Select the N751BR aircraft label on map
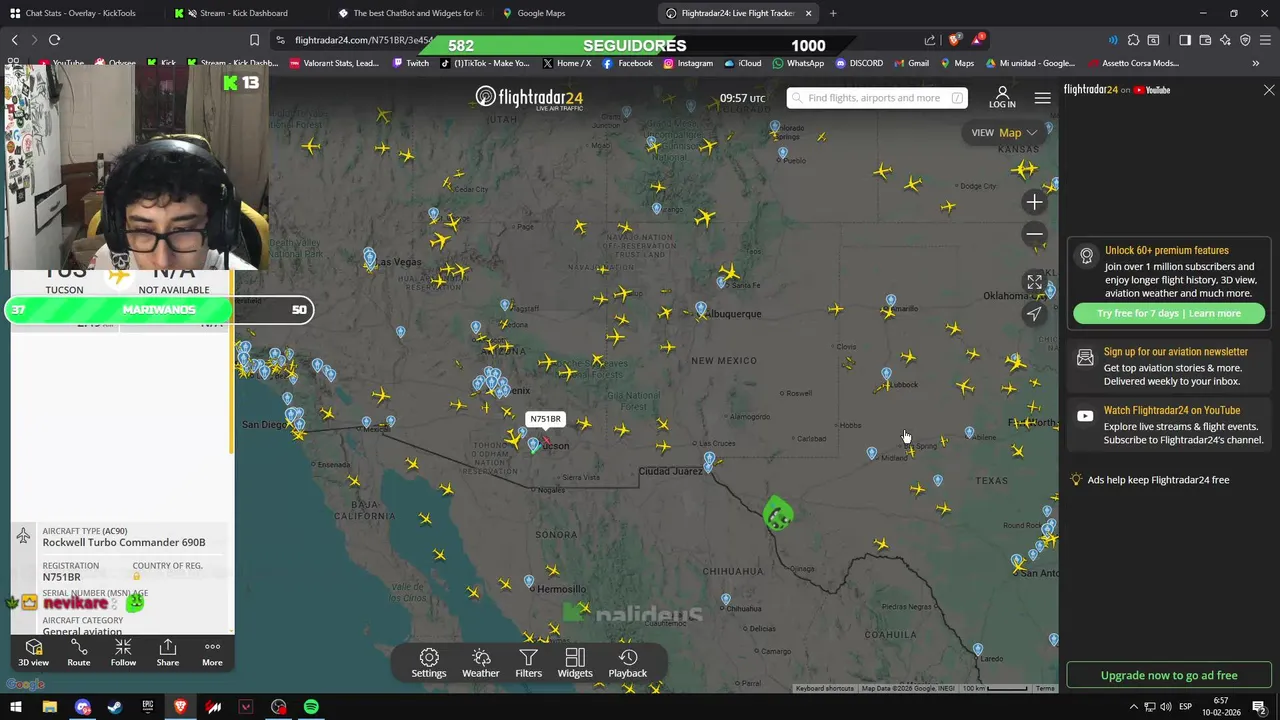This screenshot has height=720, width=1280. click(x=545, y=419)
